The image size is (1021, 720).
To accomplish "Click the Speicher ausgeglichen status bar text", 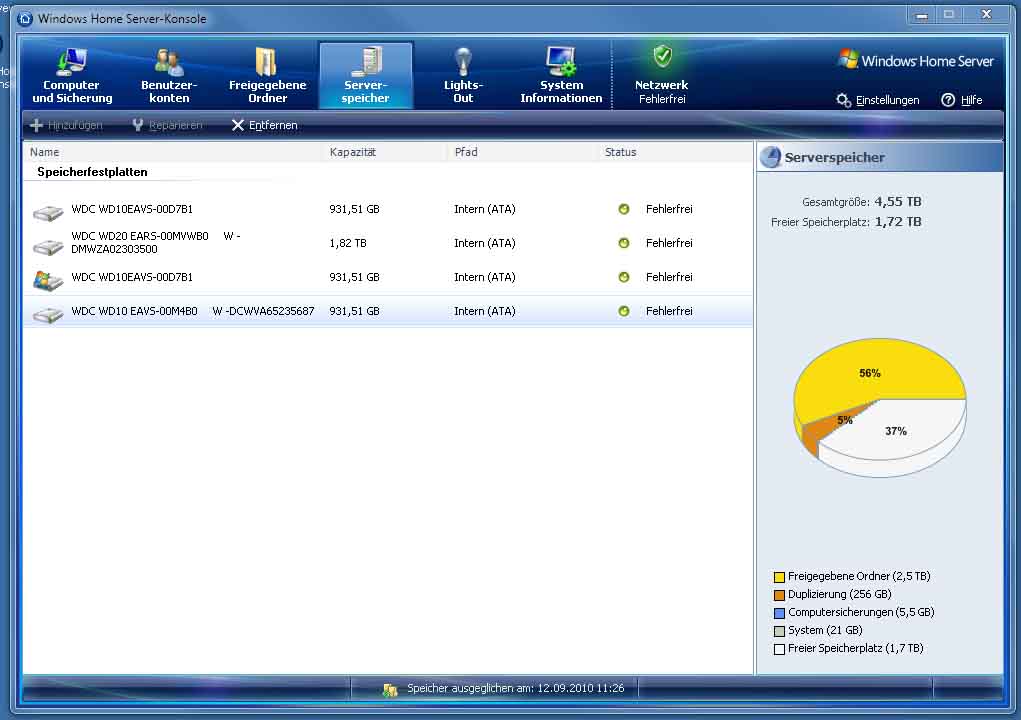I will (515, 688).
